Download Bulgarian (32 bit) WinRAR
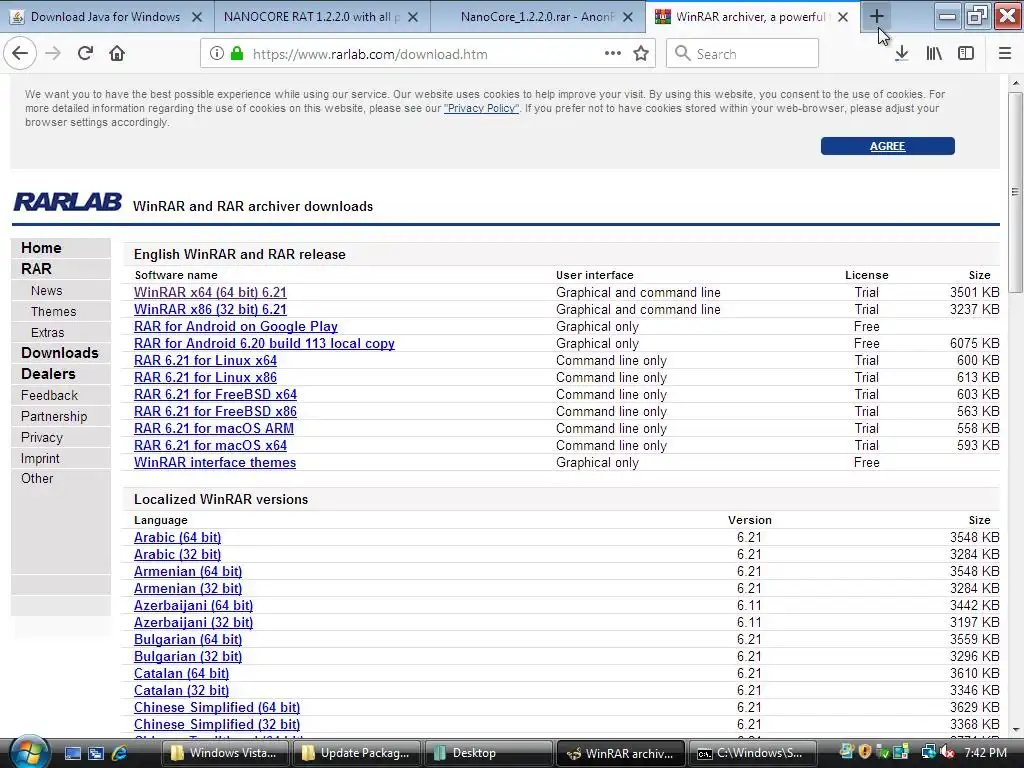1024x768 pixels. click(x=188, y=656)
